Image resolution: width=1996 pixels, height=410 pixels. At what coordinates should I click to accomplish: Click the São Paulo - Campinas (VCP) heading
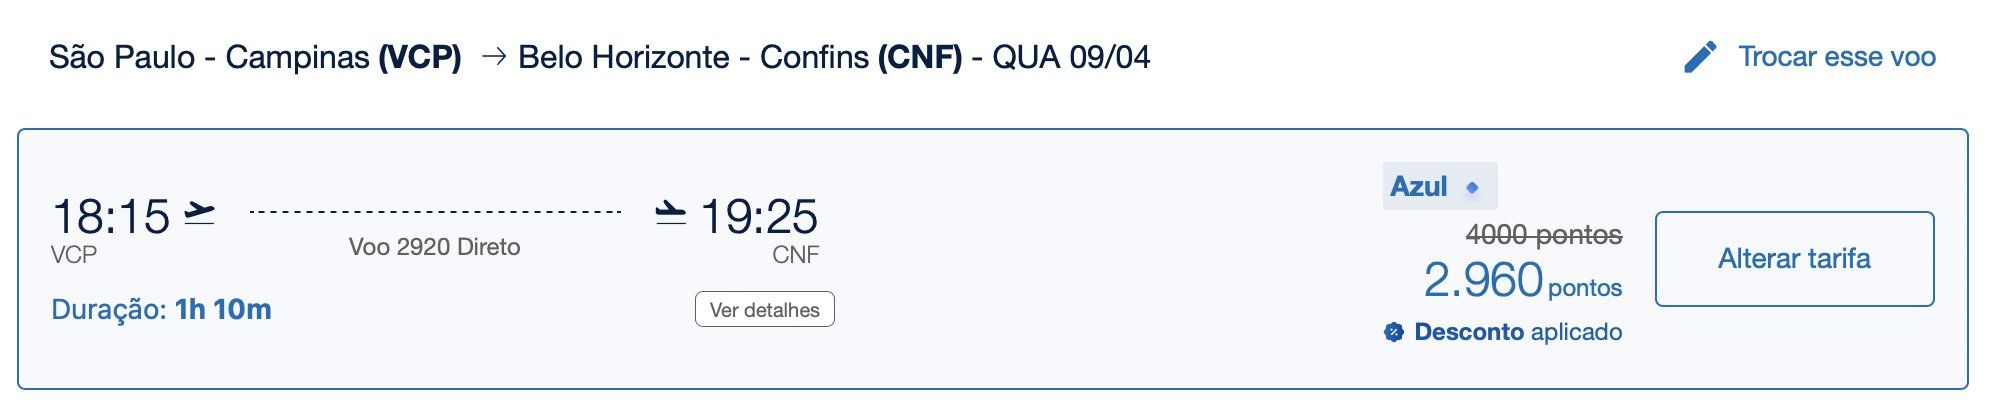pos(255,57)
